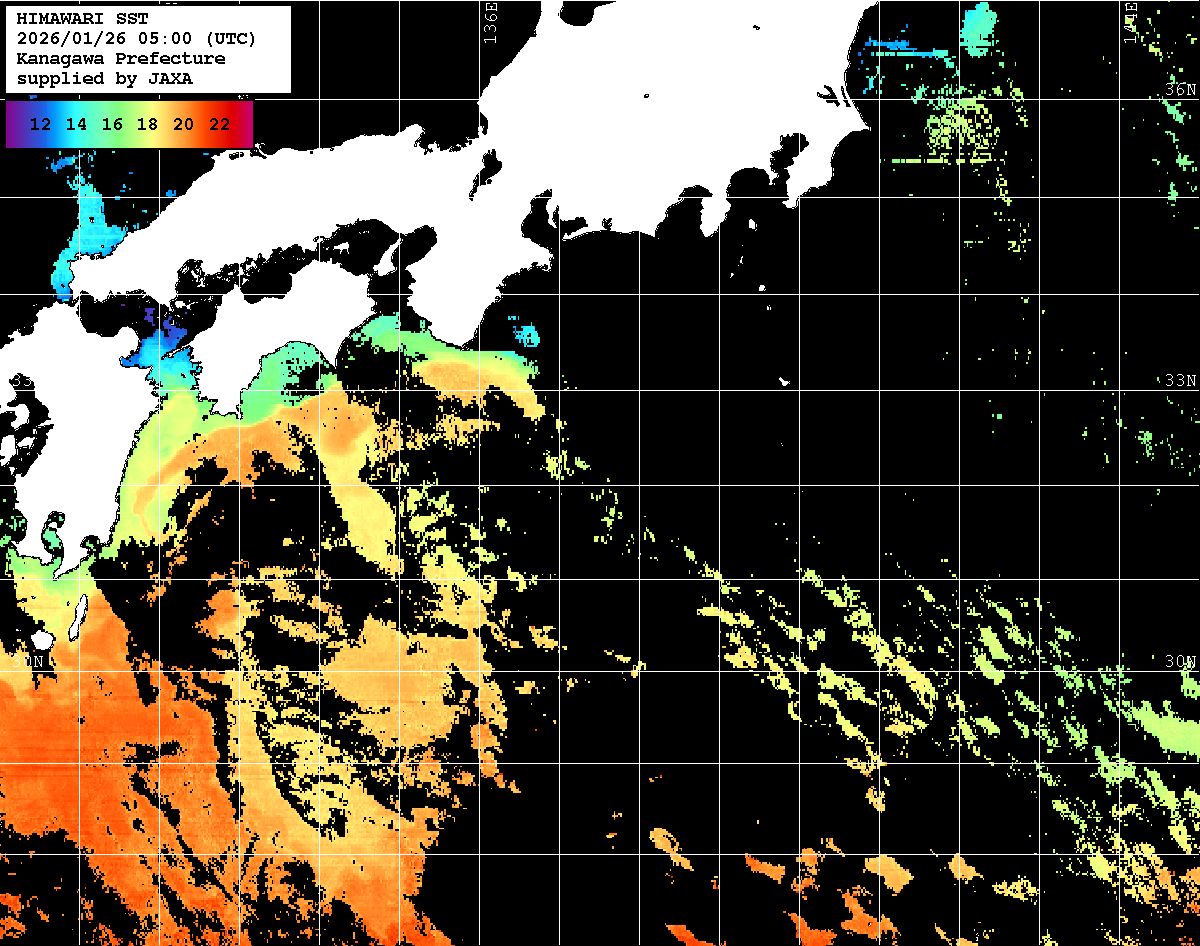1200x946 pixels.
Task: Select the 12 value on temperature legend
Action: point(41,124)
